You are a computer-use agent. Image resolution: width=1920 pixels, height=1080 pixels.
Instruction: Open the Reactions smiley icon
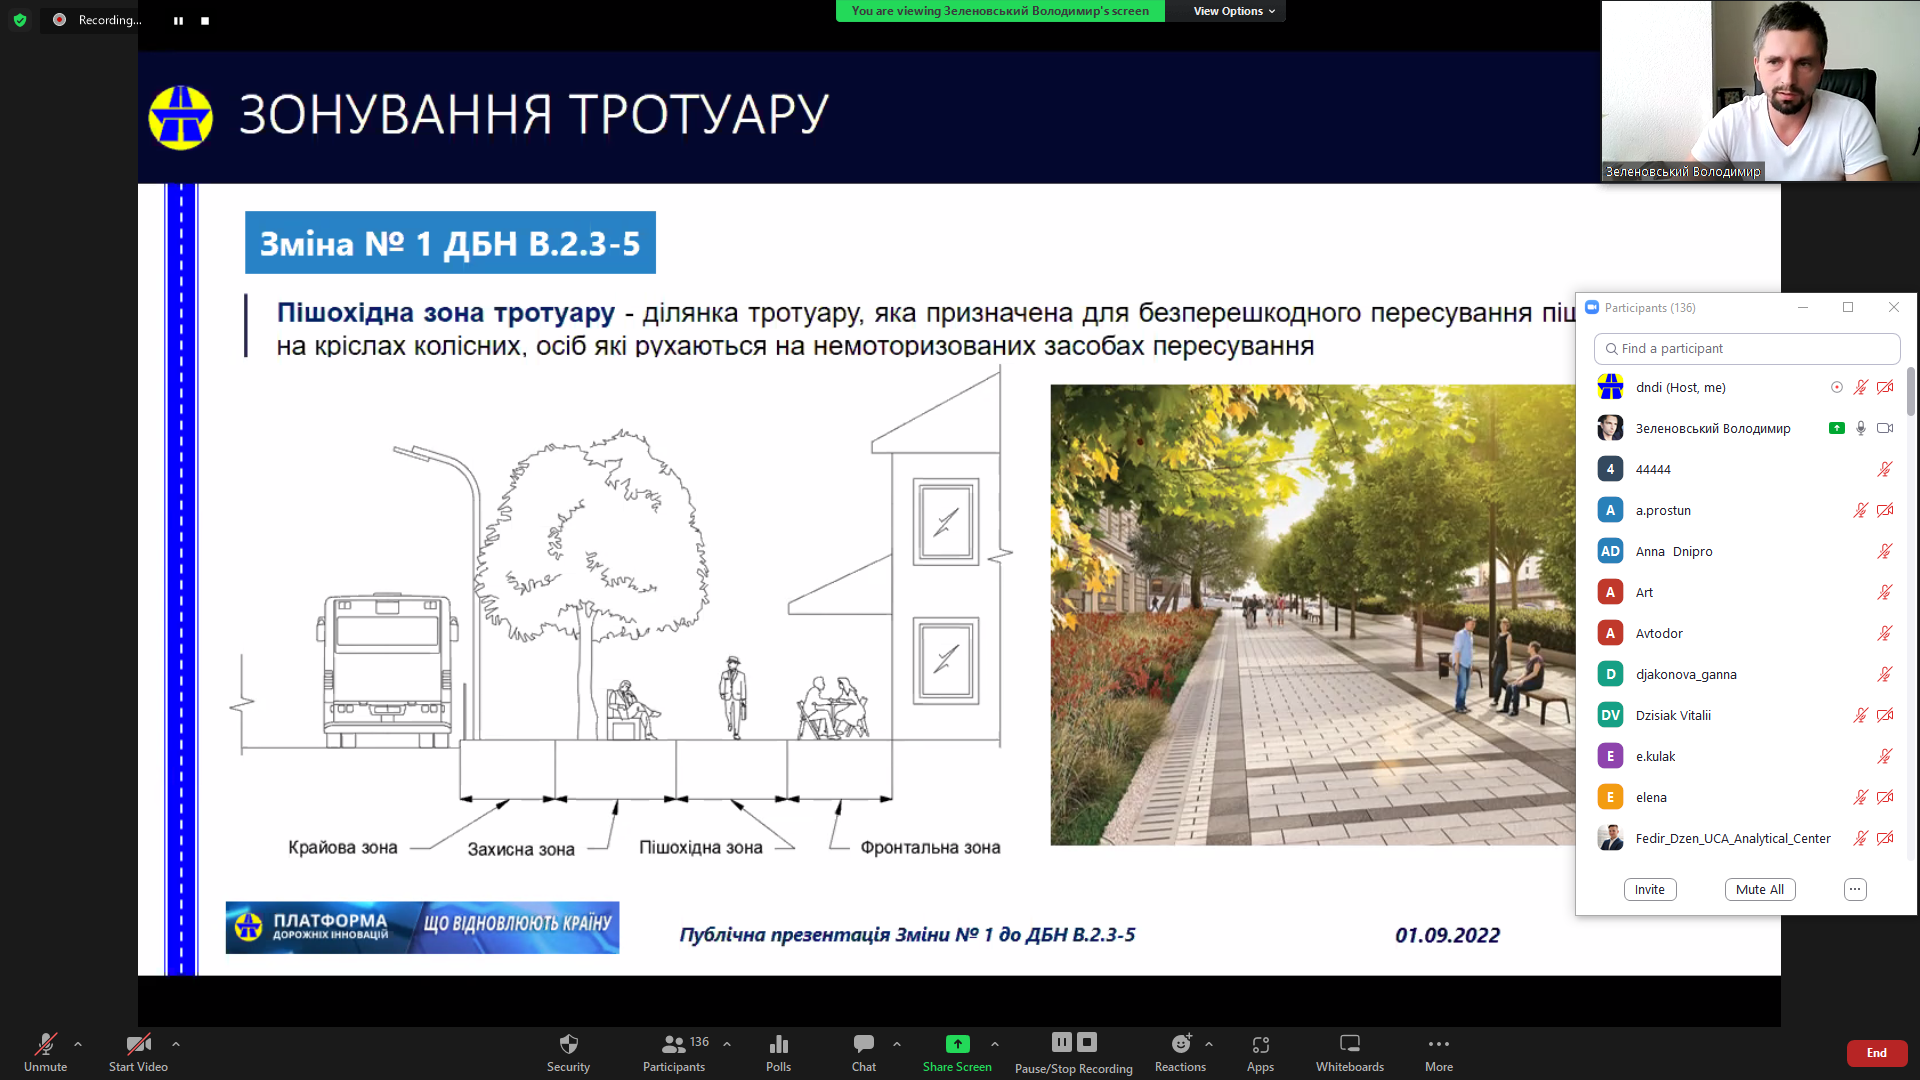[x=1180, y=1044]
